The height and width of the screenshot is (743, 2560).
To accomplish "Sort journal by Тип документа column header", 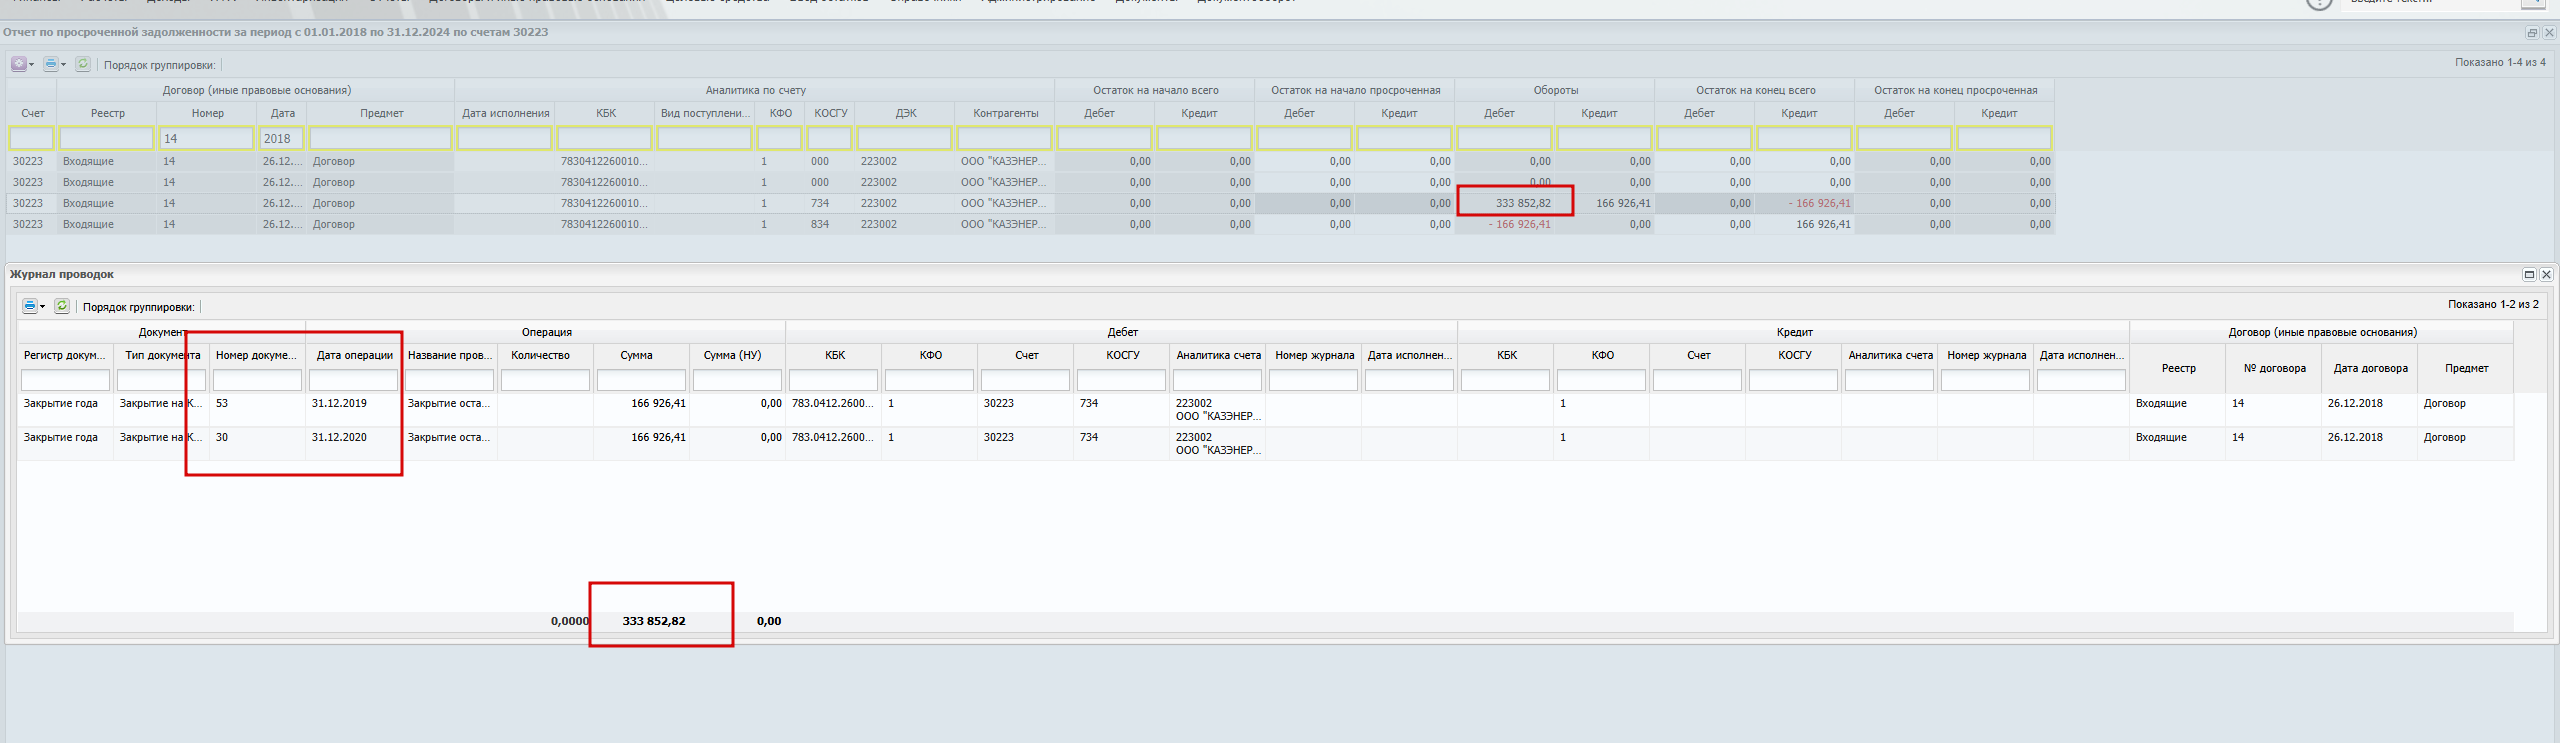I will [x=162, y=355].
